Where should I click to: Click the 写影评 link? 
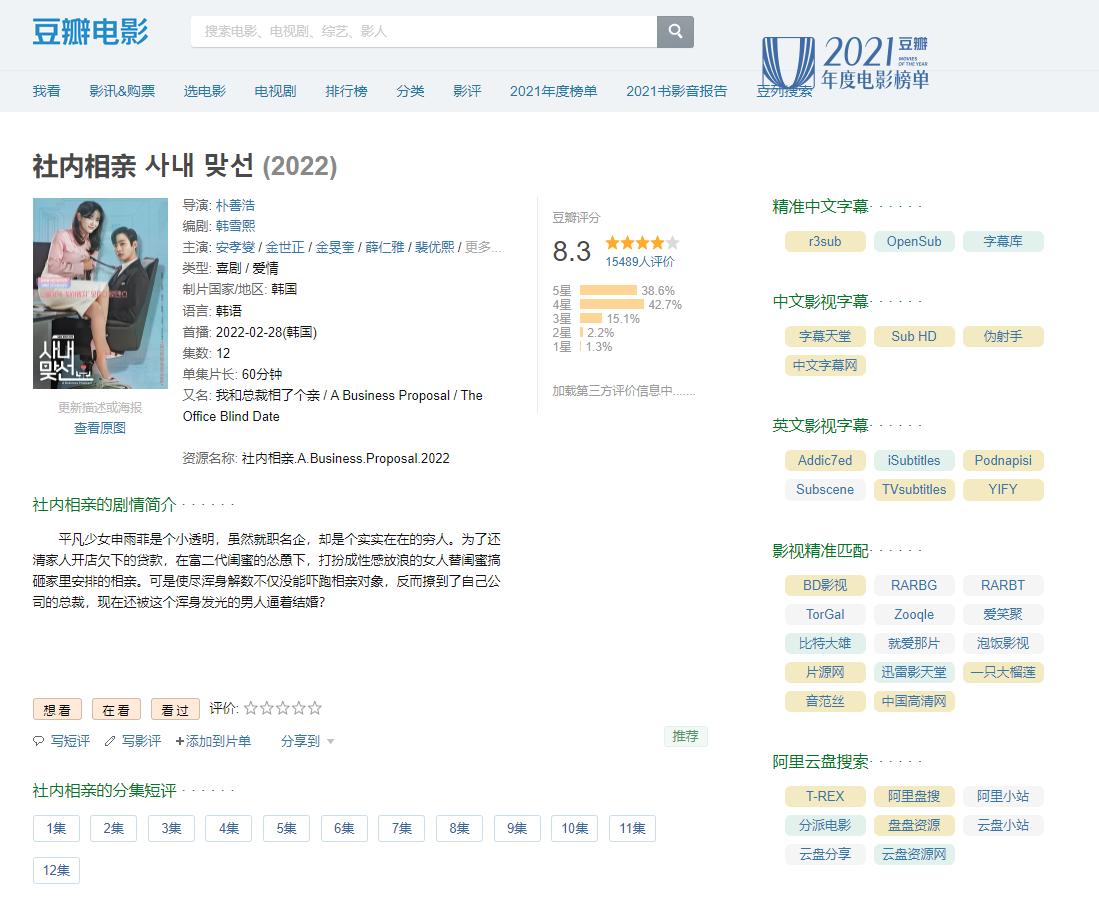click(x=142, y=741)
